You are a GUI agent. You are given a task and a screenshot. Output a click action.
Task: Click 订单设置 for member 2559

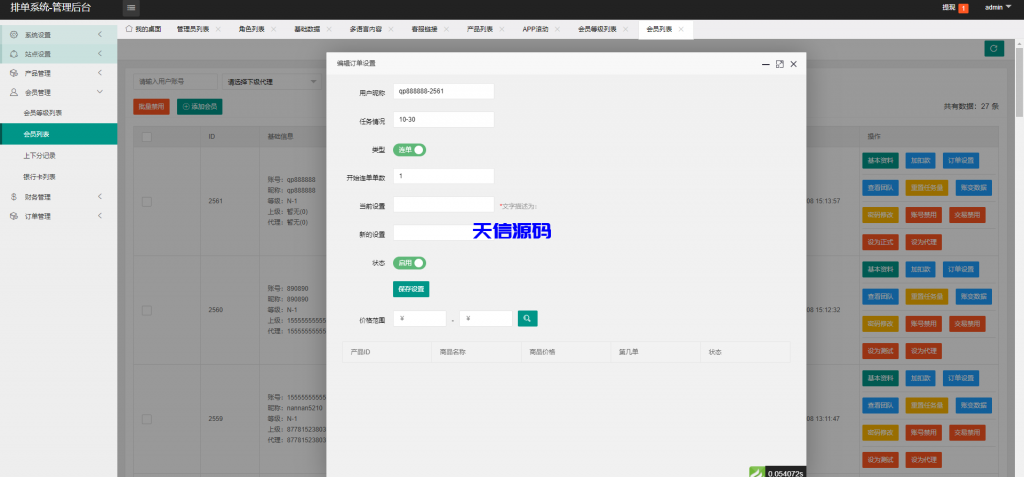point(960,378)
